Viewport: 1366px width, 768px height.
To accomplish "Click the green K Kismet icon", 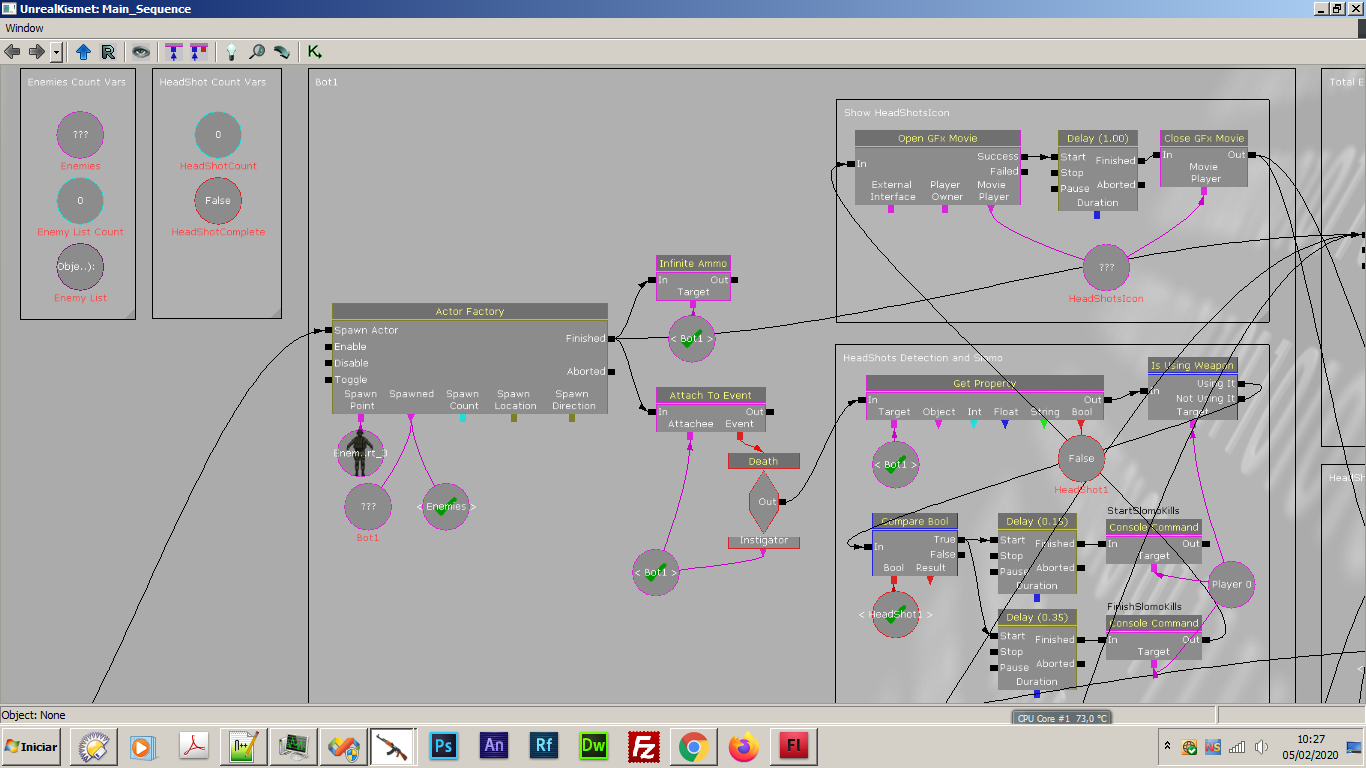I will (x=315, y=51).
